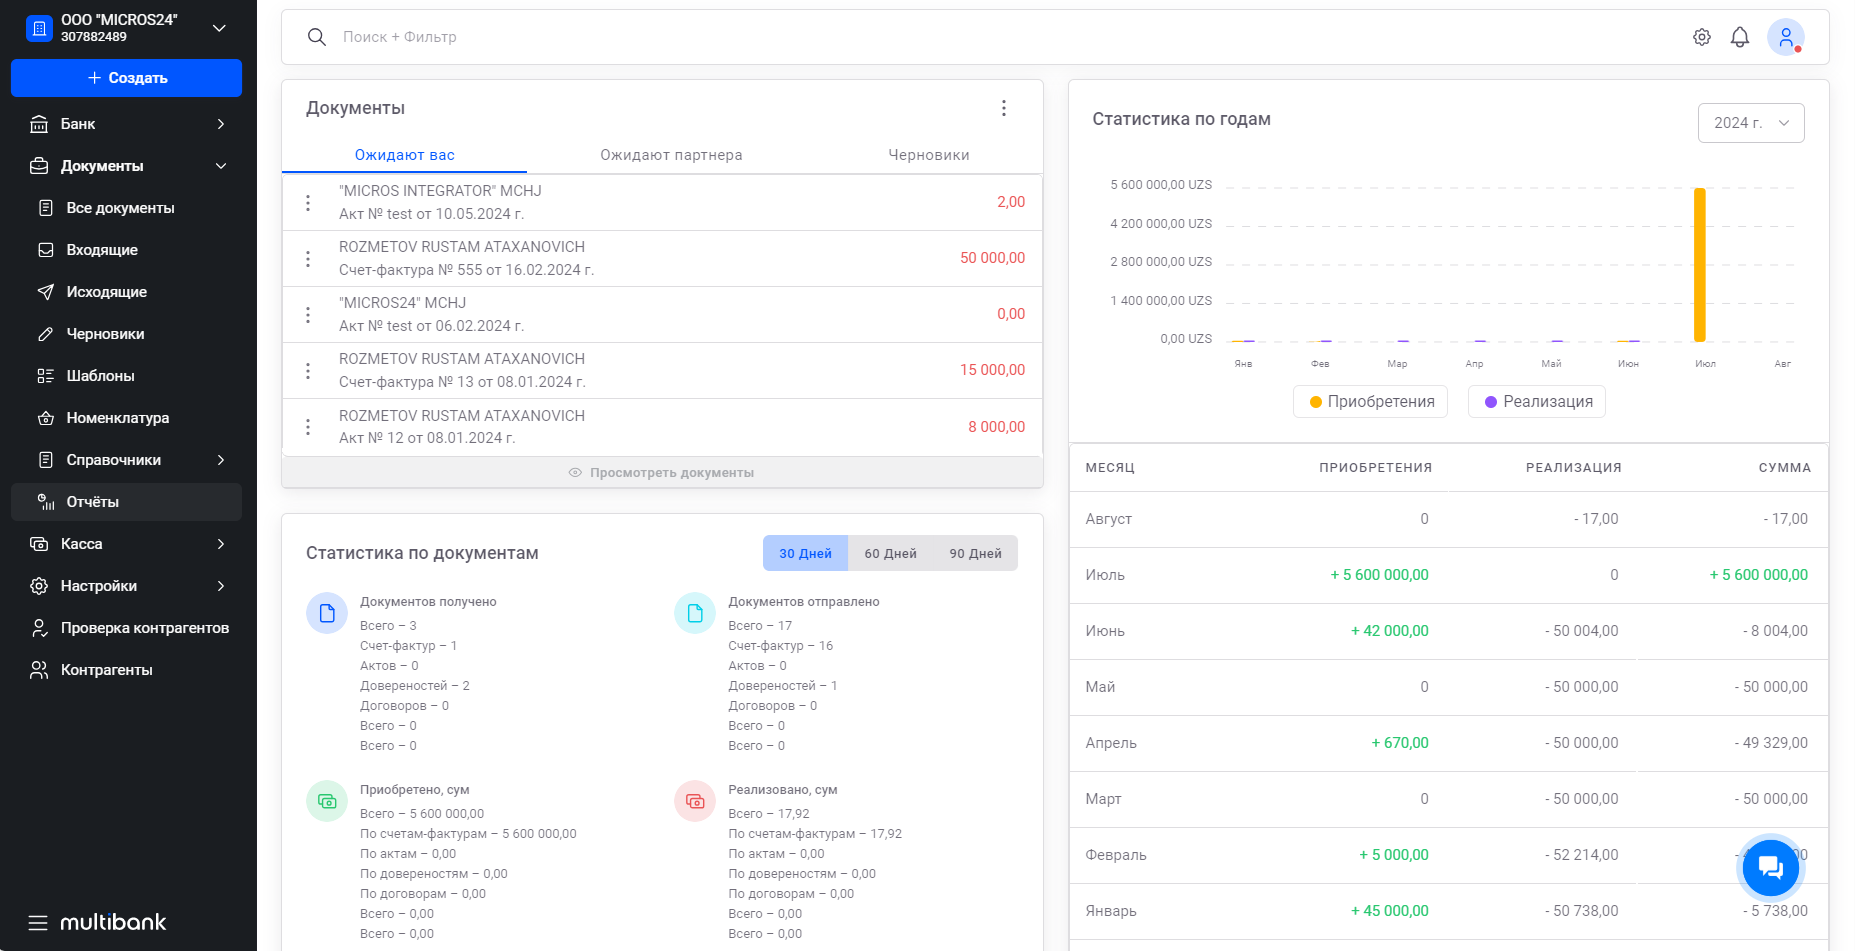
Task: Open the settings gear in top bar
Action: [1701, 37]
